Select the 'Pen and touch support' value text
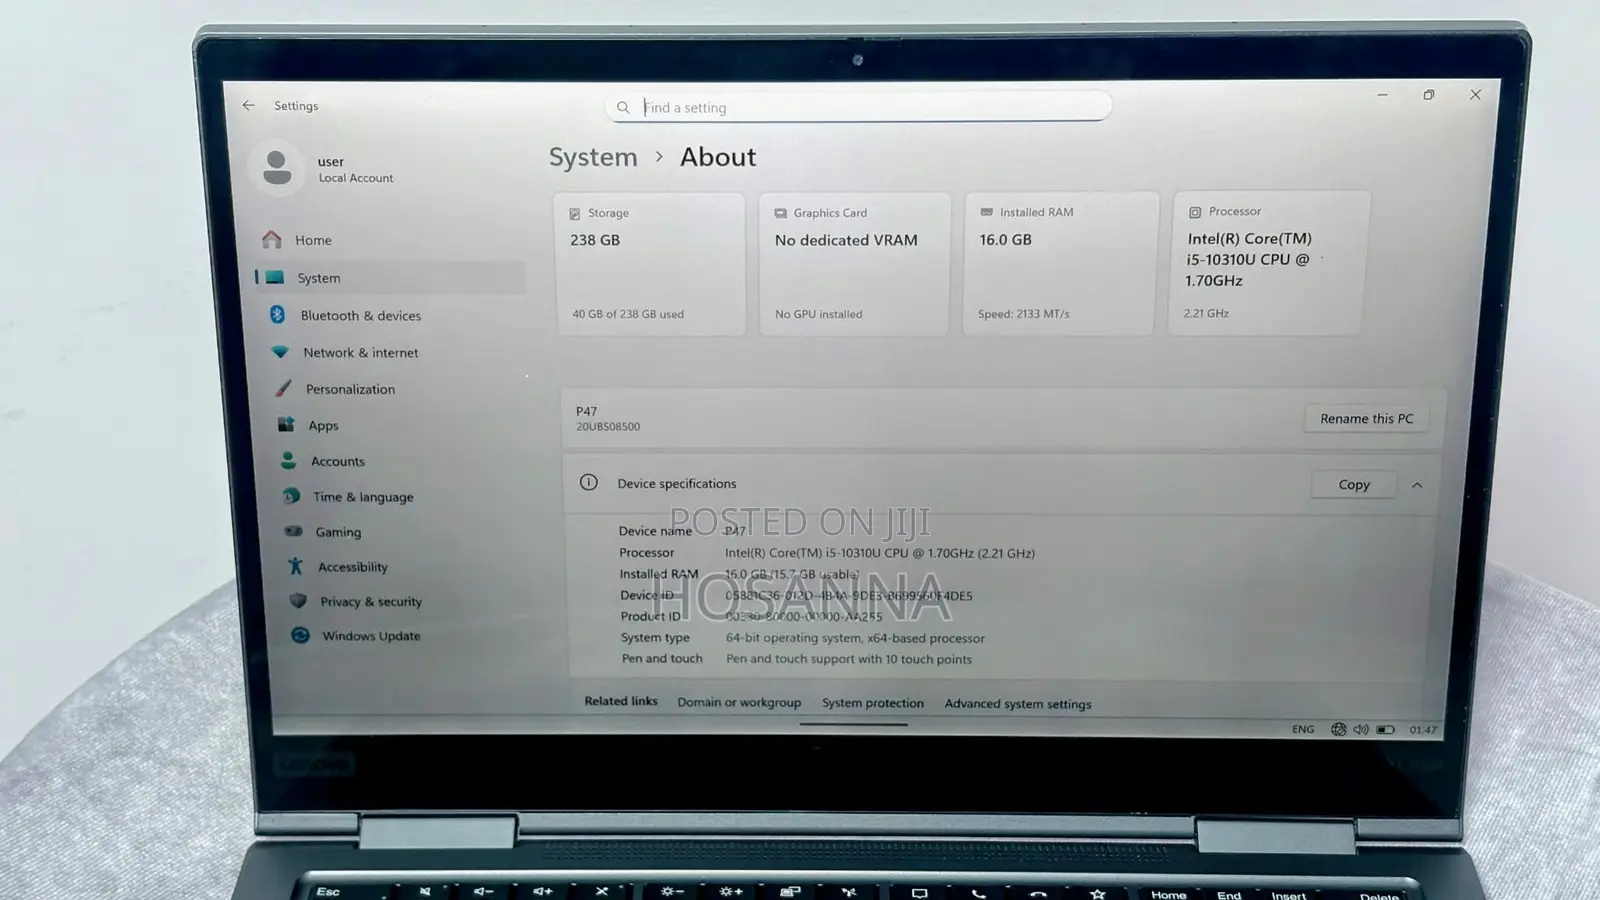 coord(849,659)
